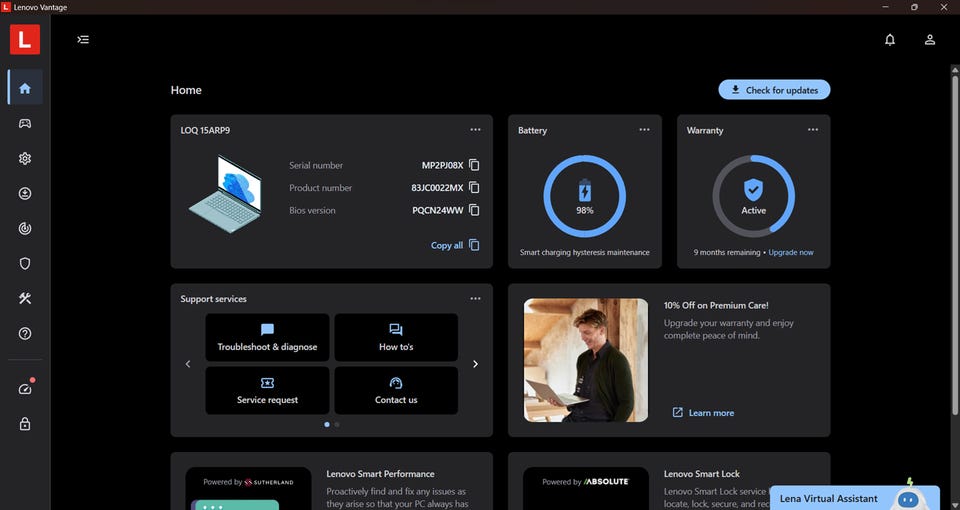Open the Battery card three-dot menu
Screen dimensions: 960x510
point(644,130)
